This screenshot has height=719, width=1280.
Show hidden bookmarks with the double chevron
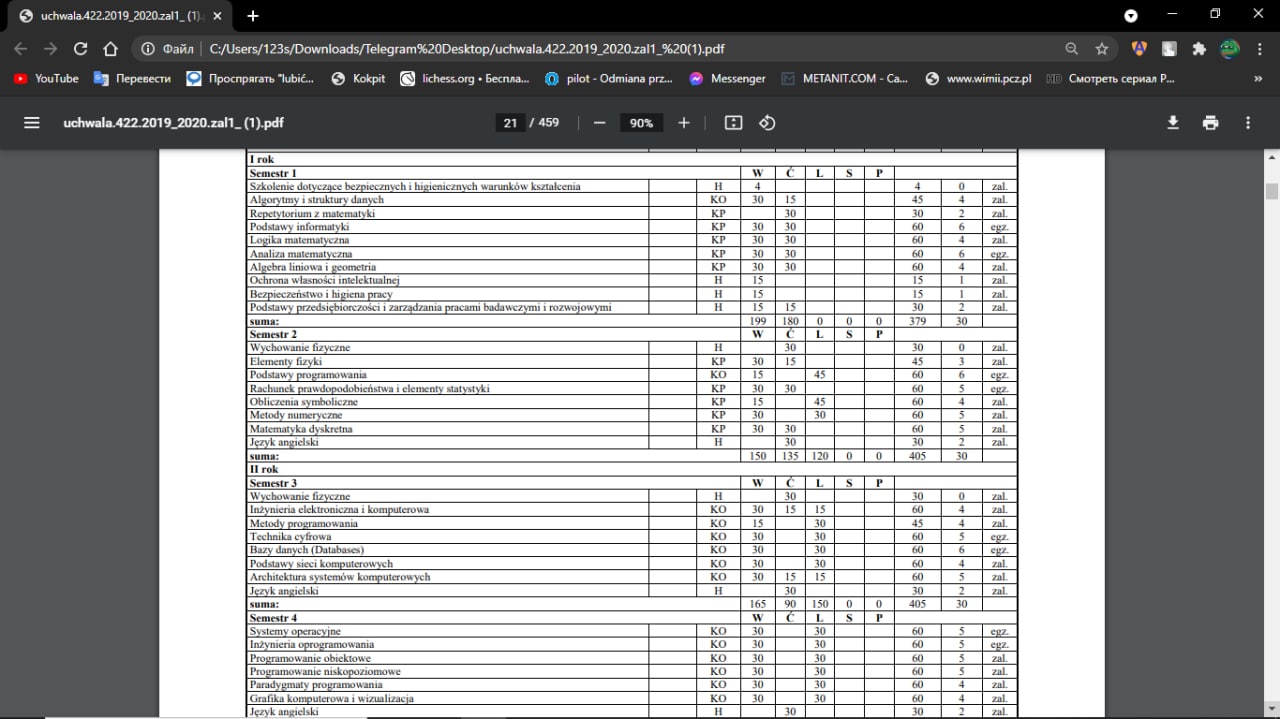(x=1258, y=78)
